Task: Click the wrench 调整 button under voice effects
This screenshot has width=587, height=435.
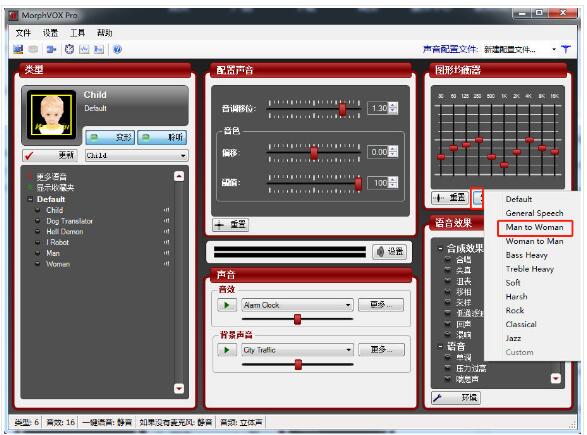Action: tap(456, 398)
